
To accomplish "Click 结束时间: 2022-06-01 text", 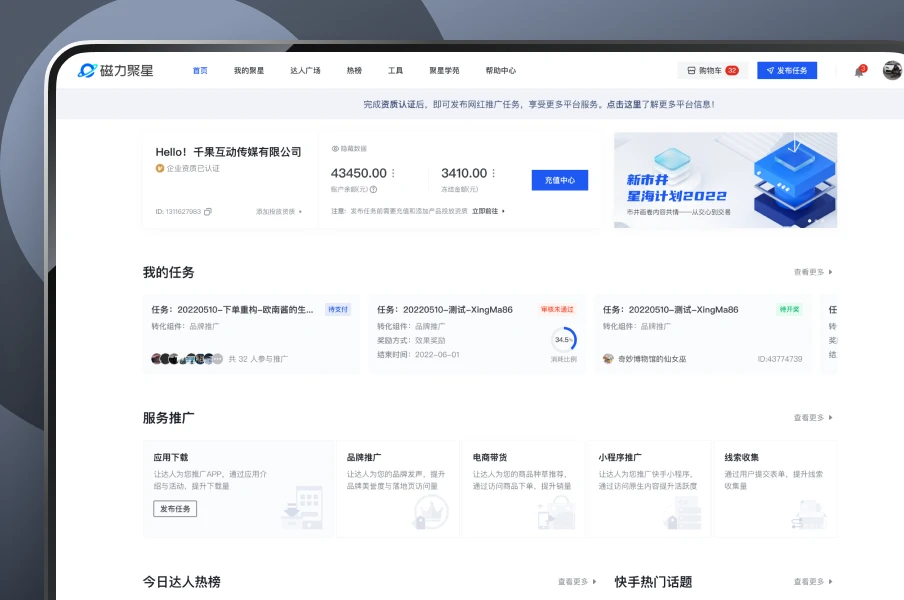I will coord(418,354).
